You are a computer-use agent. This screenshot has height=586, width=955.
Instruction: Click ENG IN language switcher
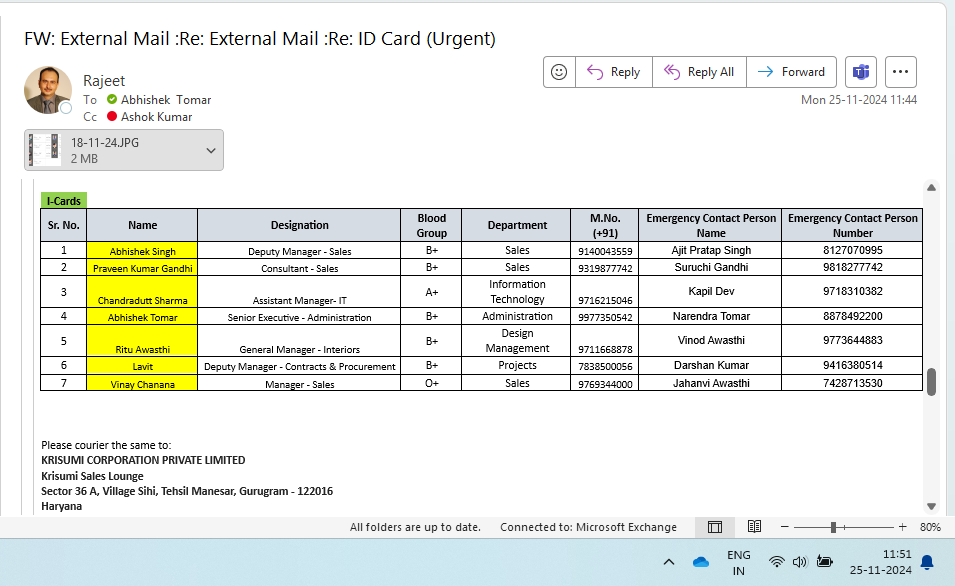738,562
